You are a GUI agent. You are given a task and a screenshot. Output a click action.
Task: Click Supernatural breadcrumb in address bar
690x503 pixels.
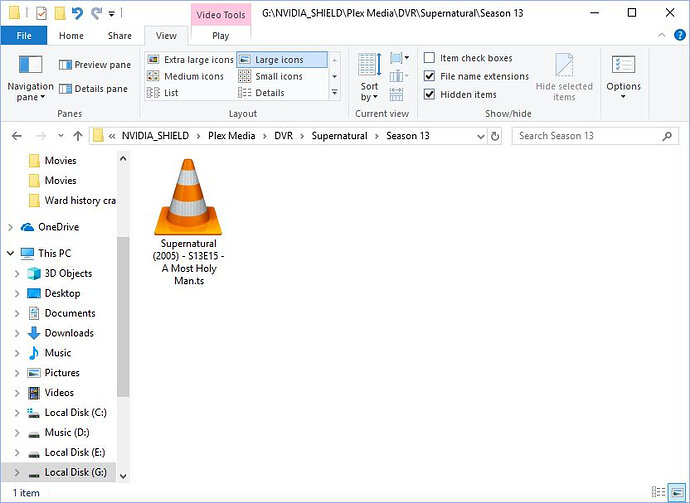pyautogui.click(x=339, y=136)
